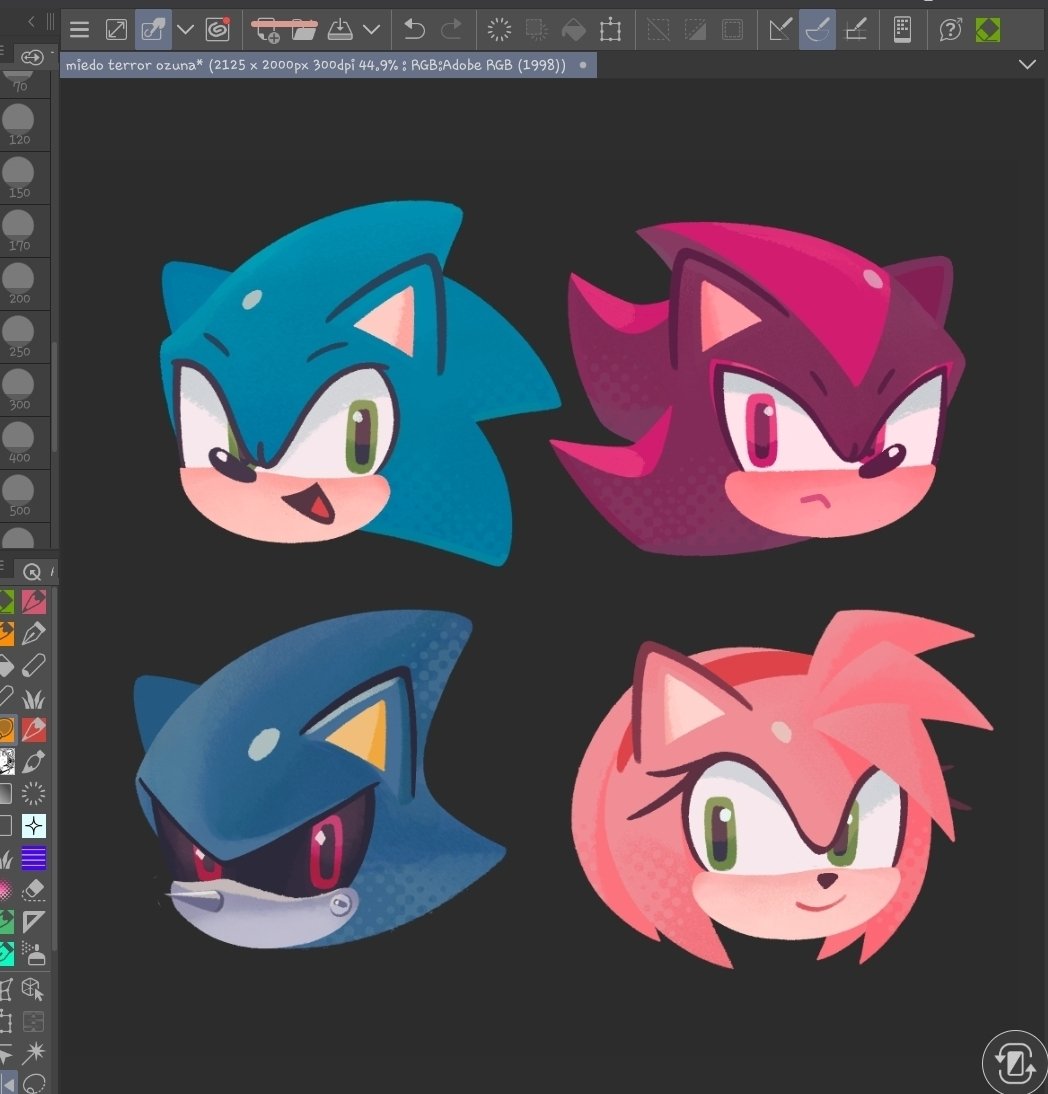Click Clear Outside Selection icon
Image resolution: width=1048 pixels, height=1094 pixels.
tap(537, 29)
